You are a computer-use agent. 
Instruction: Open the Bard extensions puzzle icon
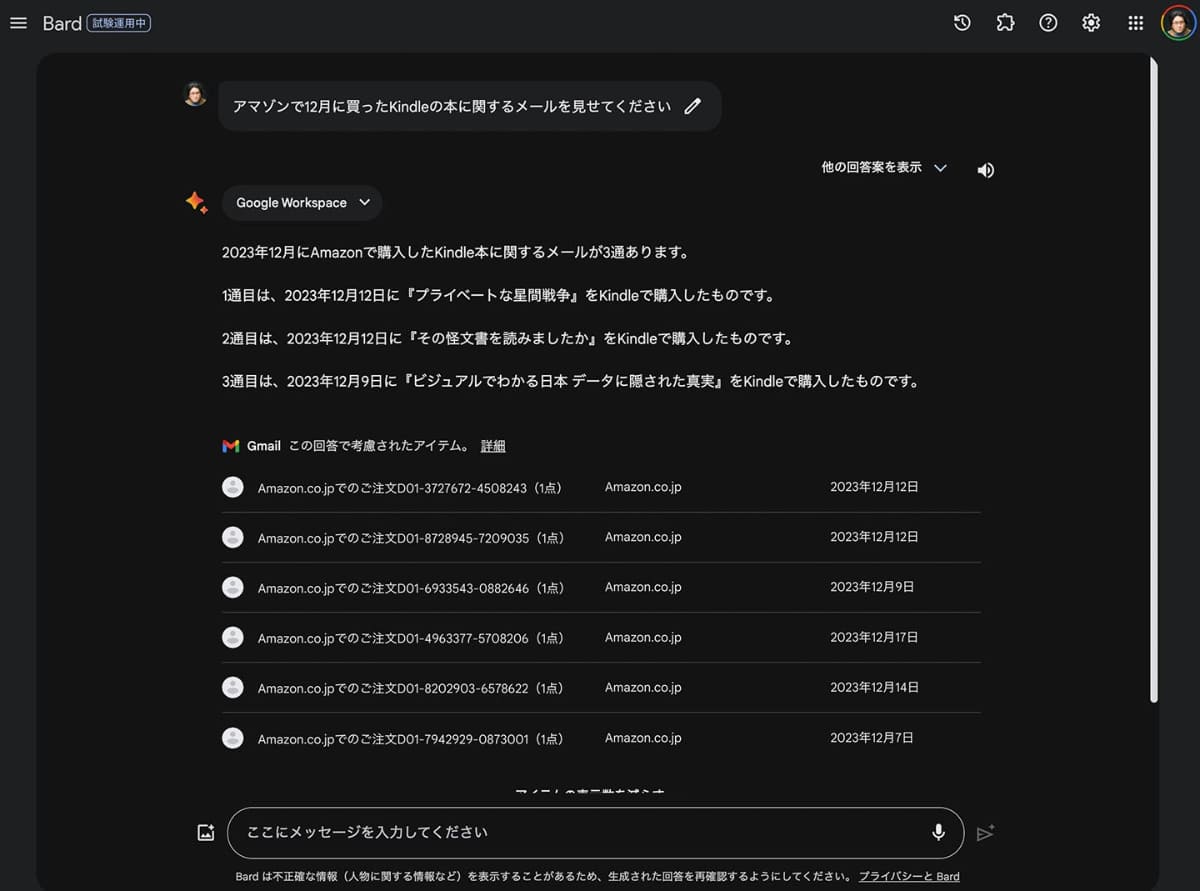(1005, 22)
